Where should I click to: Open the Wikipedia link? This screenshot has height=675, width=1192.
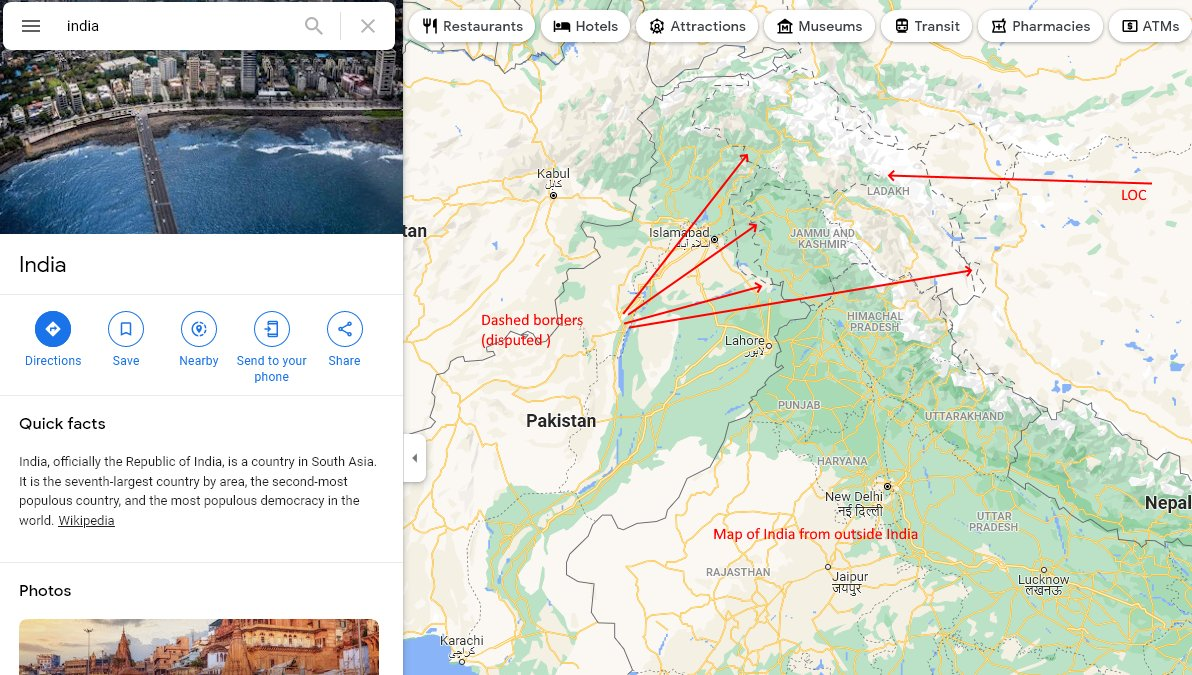pos(86,521)
